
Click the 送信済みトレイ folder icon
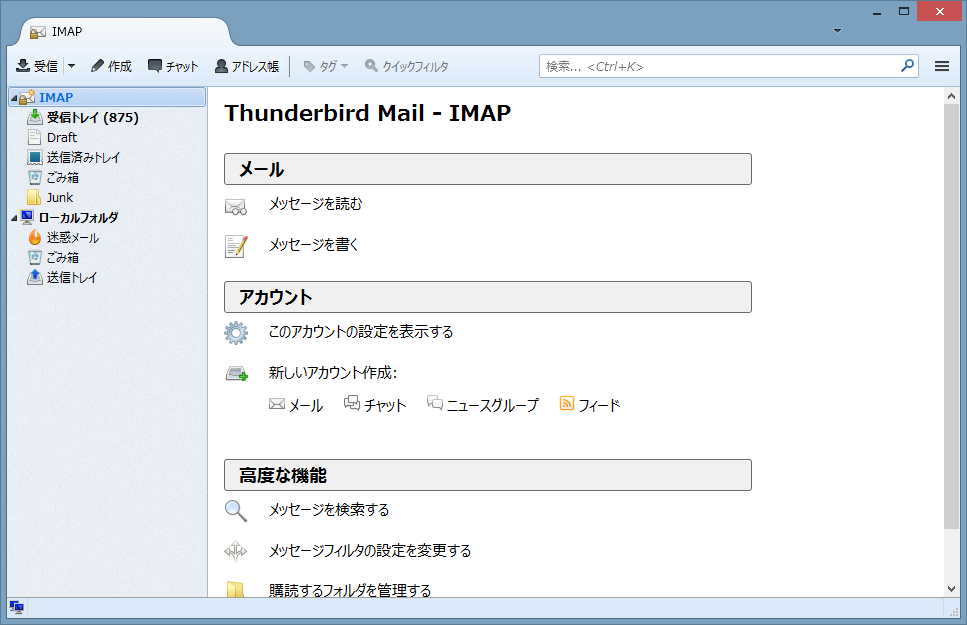(x=35, y=157)
